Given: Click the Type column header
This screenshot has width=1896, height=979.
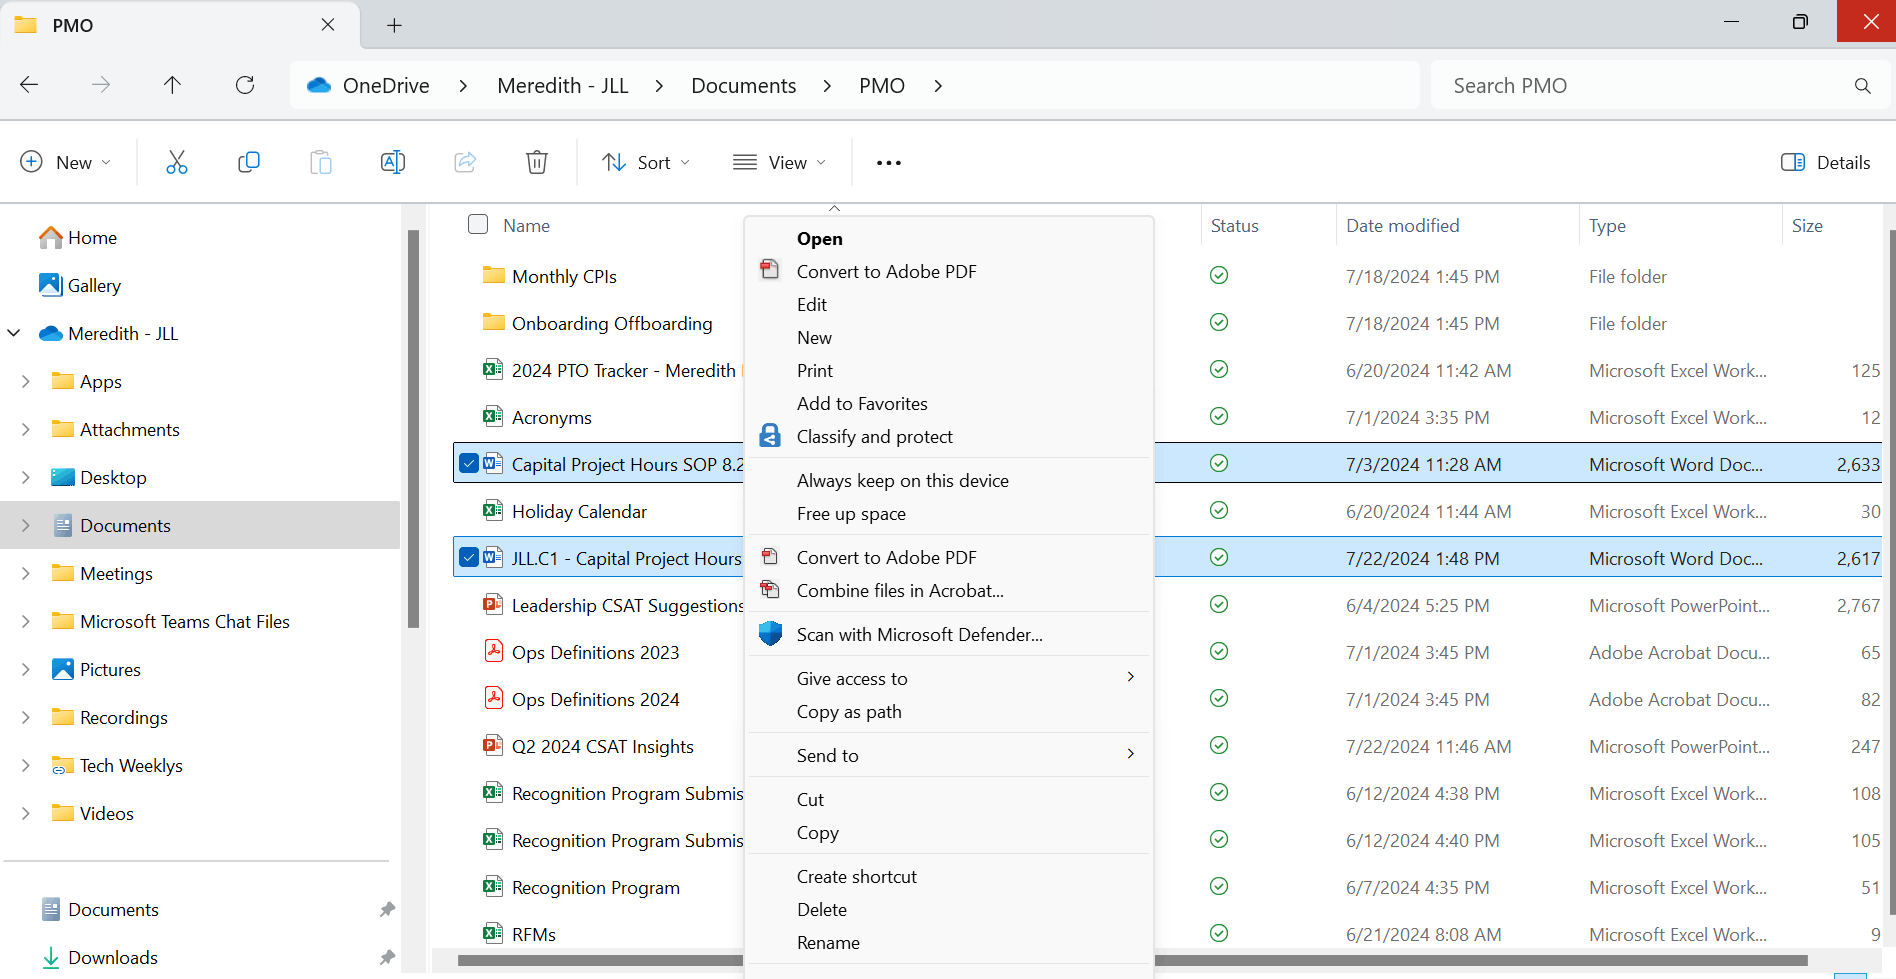Looking at the screenshot, I should point(1608,225).
